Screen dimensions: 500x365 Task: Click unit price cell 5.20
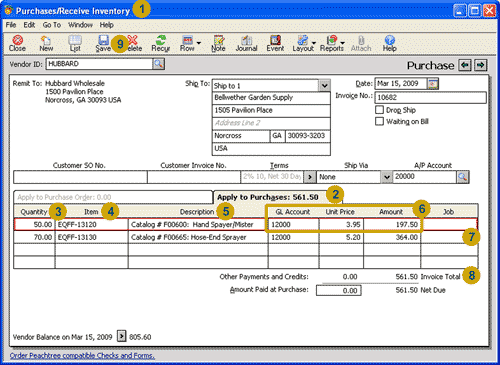tap(341, 237)
